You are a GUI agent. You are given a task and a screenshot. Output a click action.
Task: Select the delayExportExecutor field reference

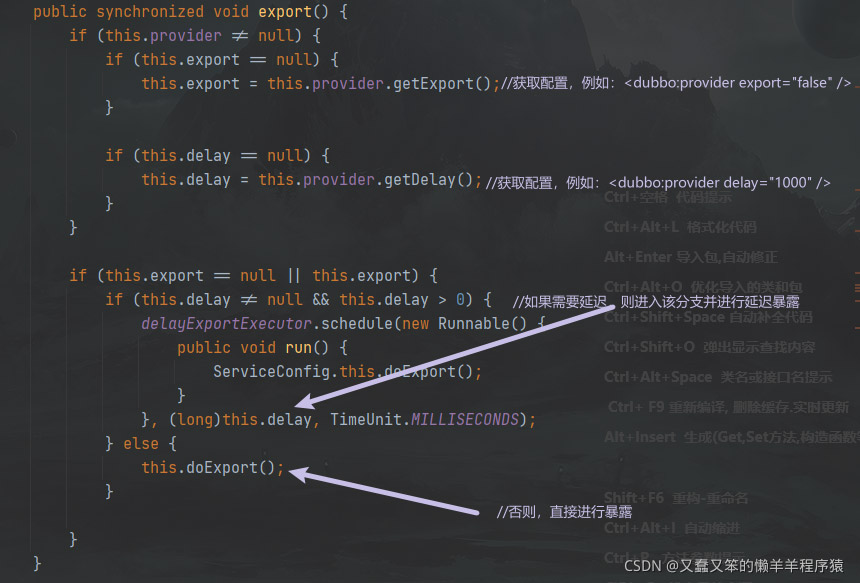[x=226, y=324]
